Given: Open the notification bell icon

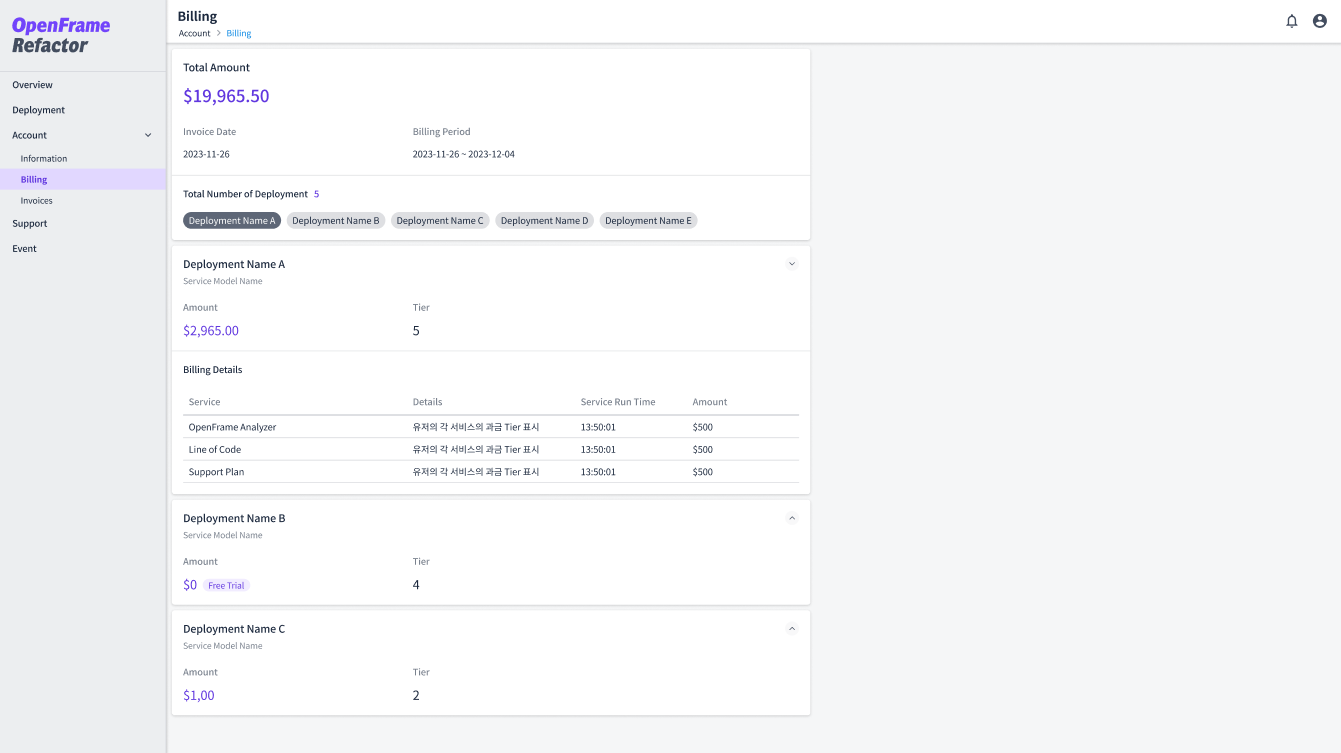Looking at the screenshot, I should [x=1291, y=20].
